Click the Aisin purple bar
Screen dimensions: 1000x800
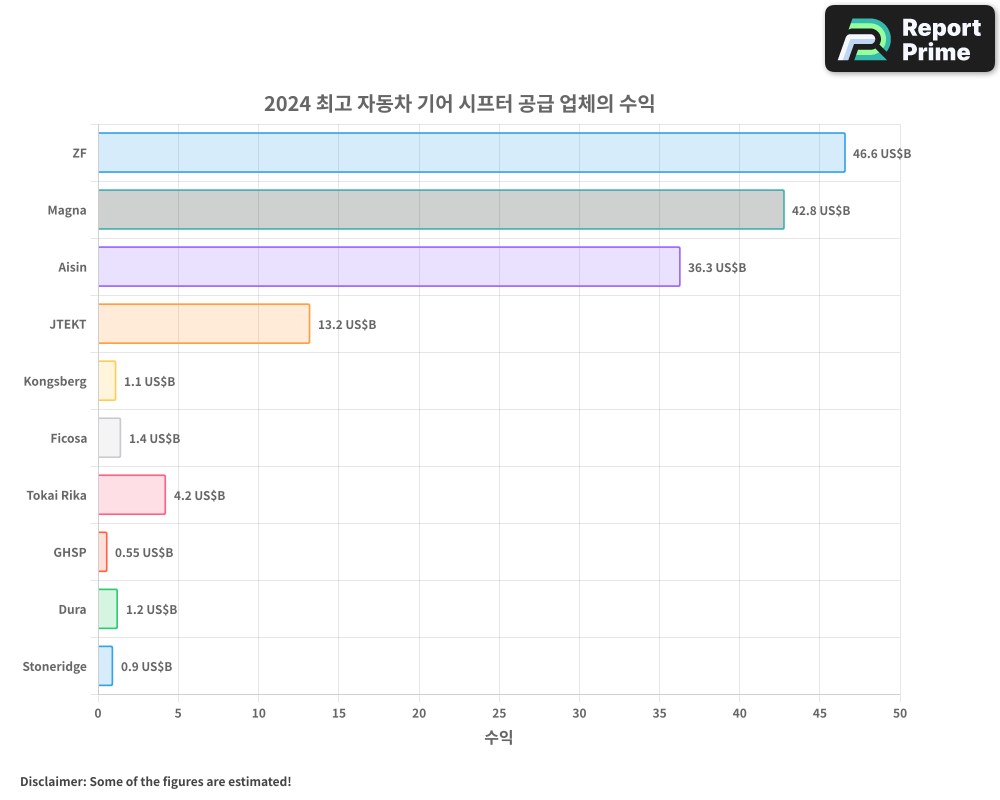[x=389, y=267]
